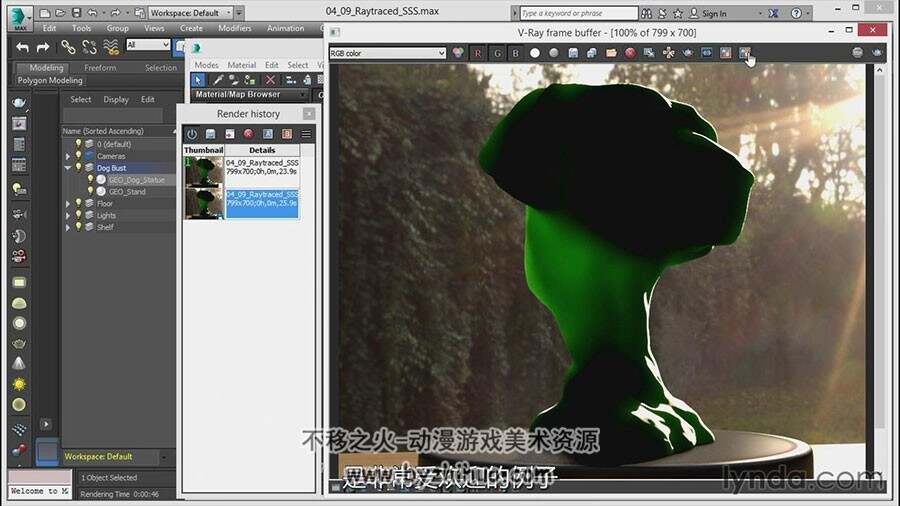Set selected render as A in Render history
900x506 pixels.
pos(268,134)
